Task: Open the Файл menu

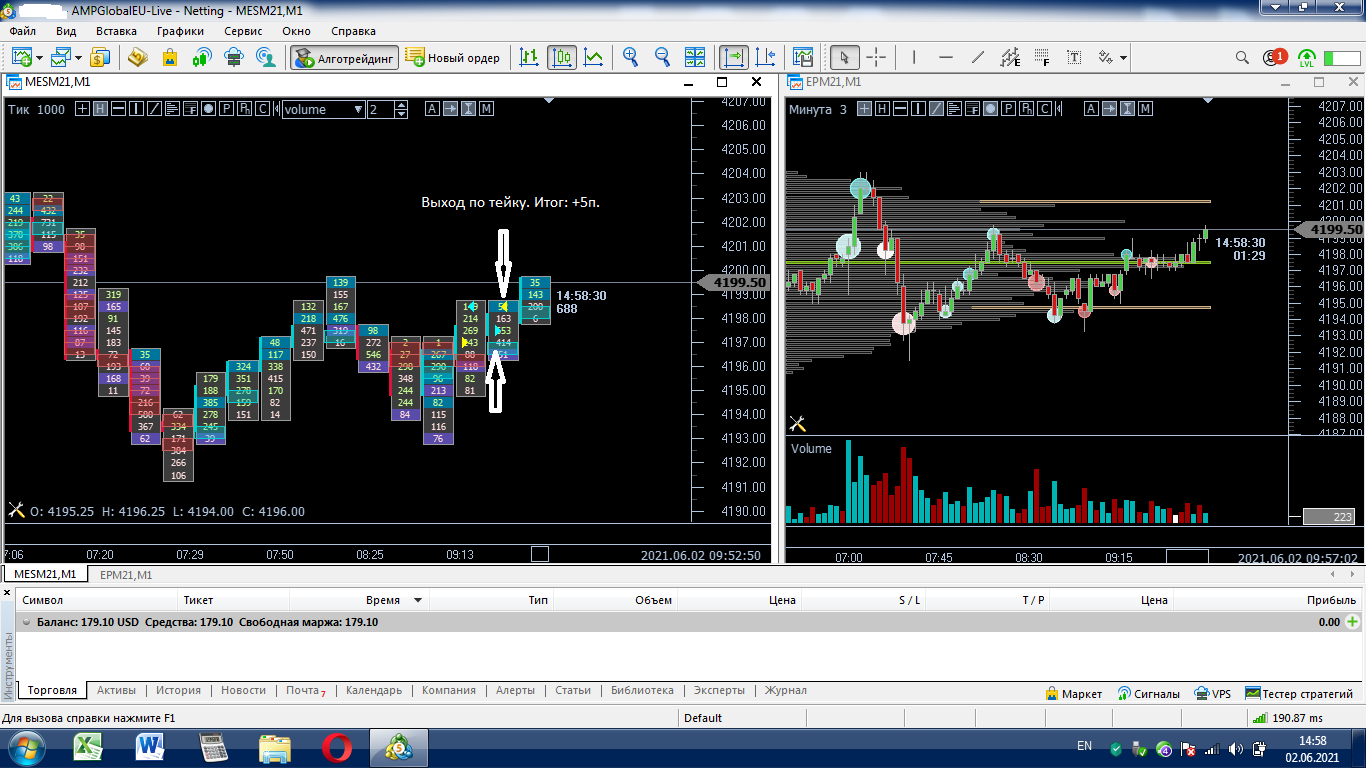Action: (x=23, y=31)
